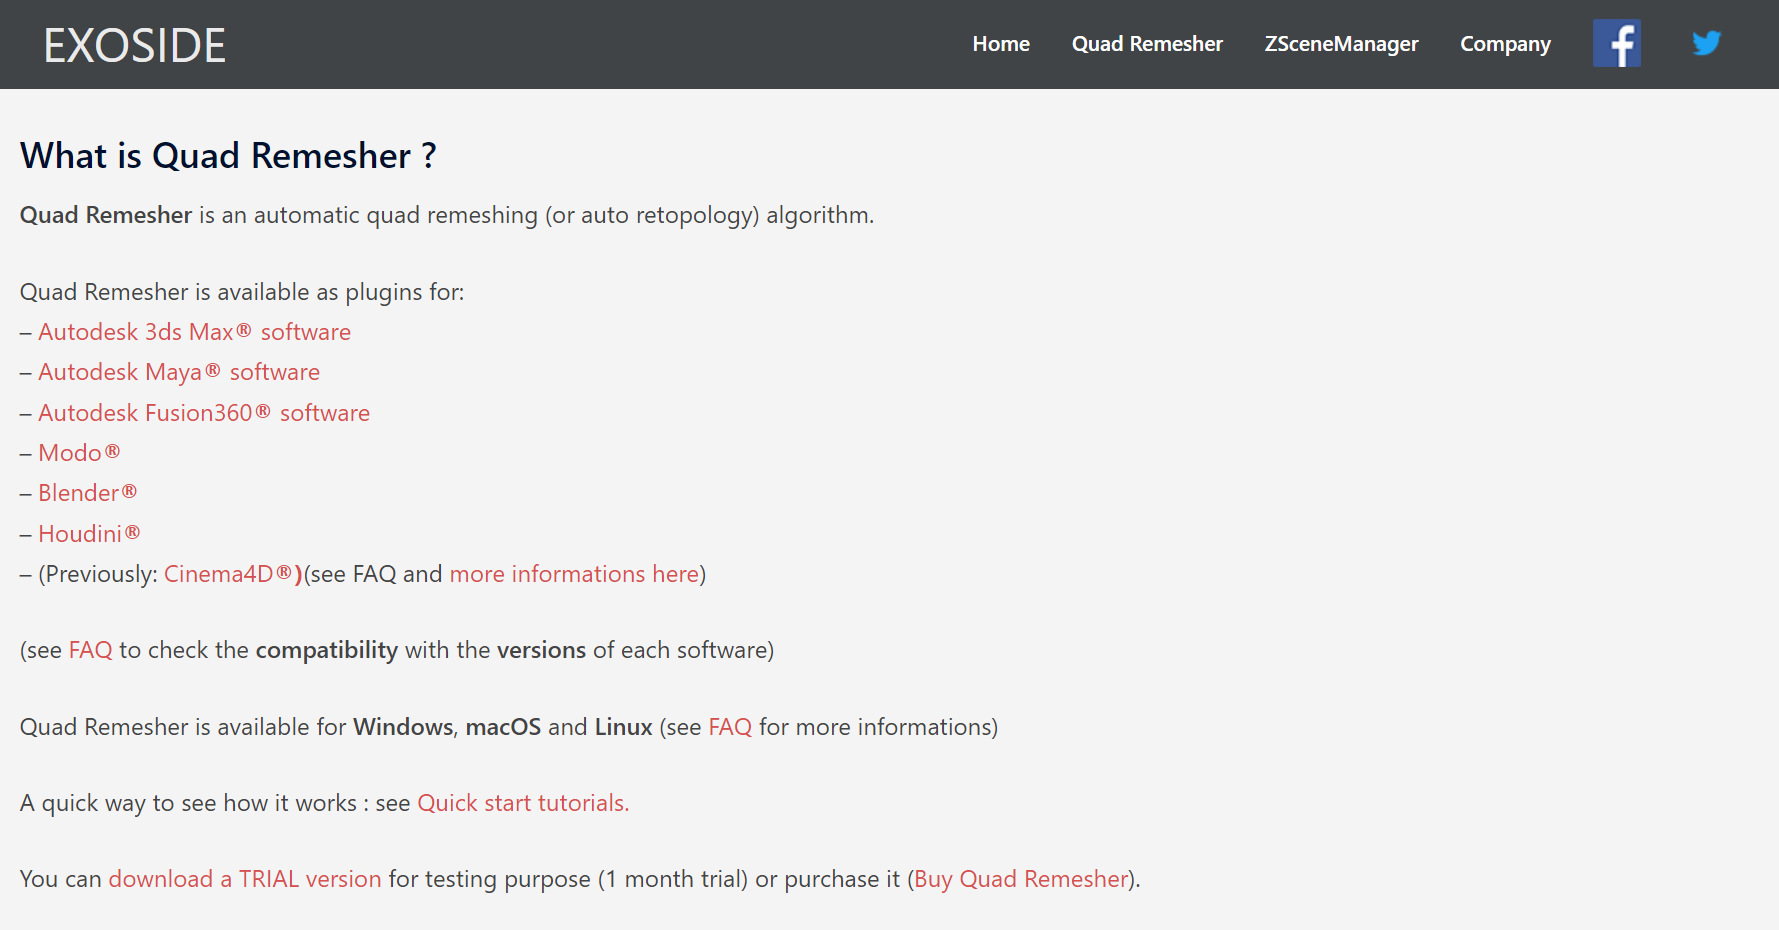The image size is (1779, 930).
Task: Click the bold 'Quad Remesher' intro text
Action: pos(106,215)
